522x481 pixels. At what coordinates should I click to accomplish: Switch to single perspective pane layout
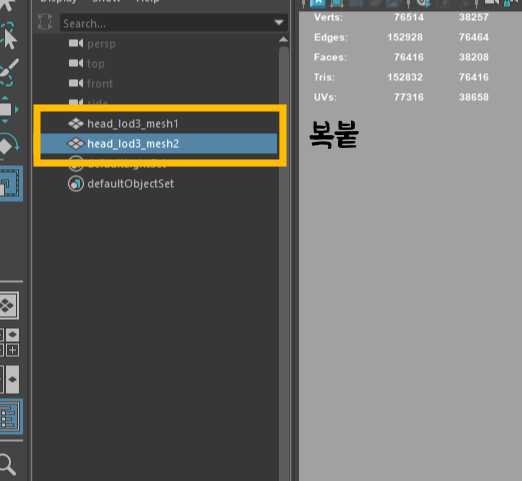click(9, 305)
